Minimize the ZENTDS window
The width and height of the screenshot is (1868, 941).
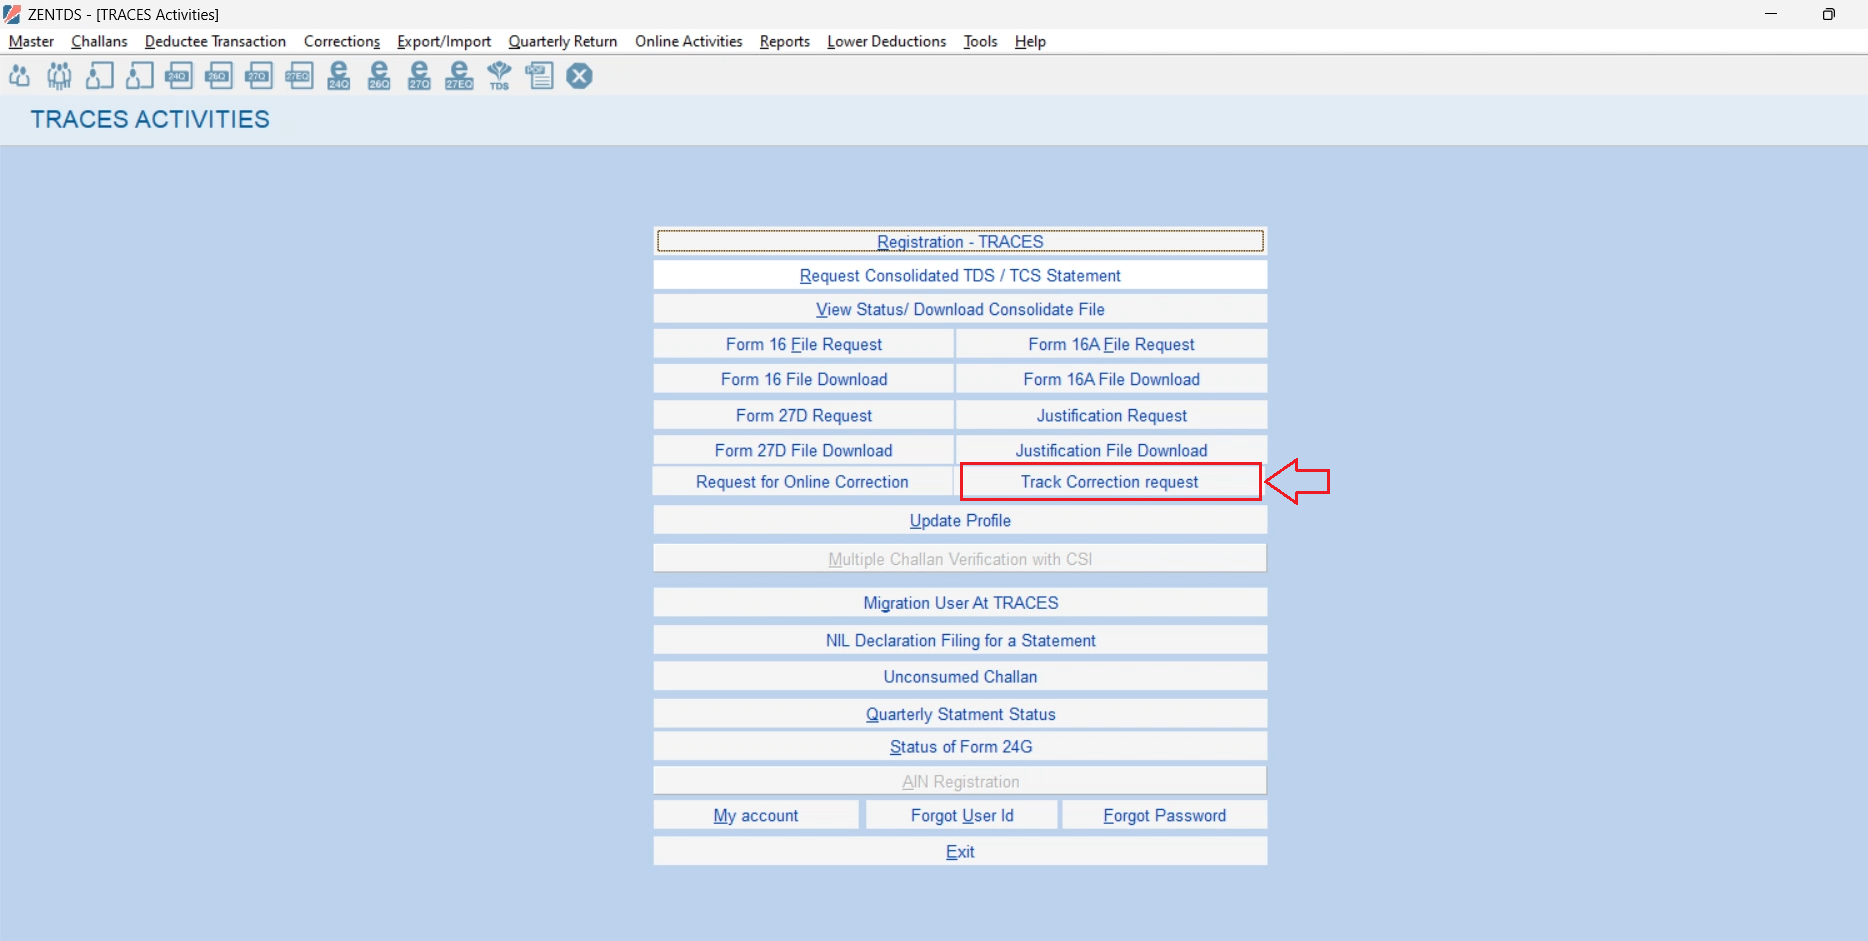click(1771, 14)
